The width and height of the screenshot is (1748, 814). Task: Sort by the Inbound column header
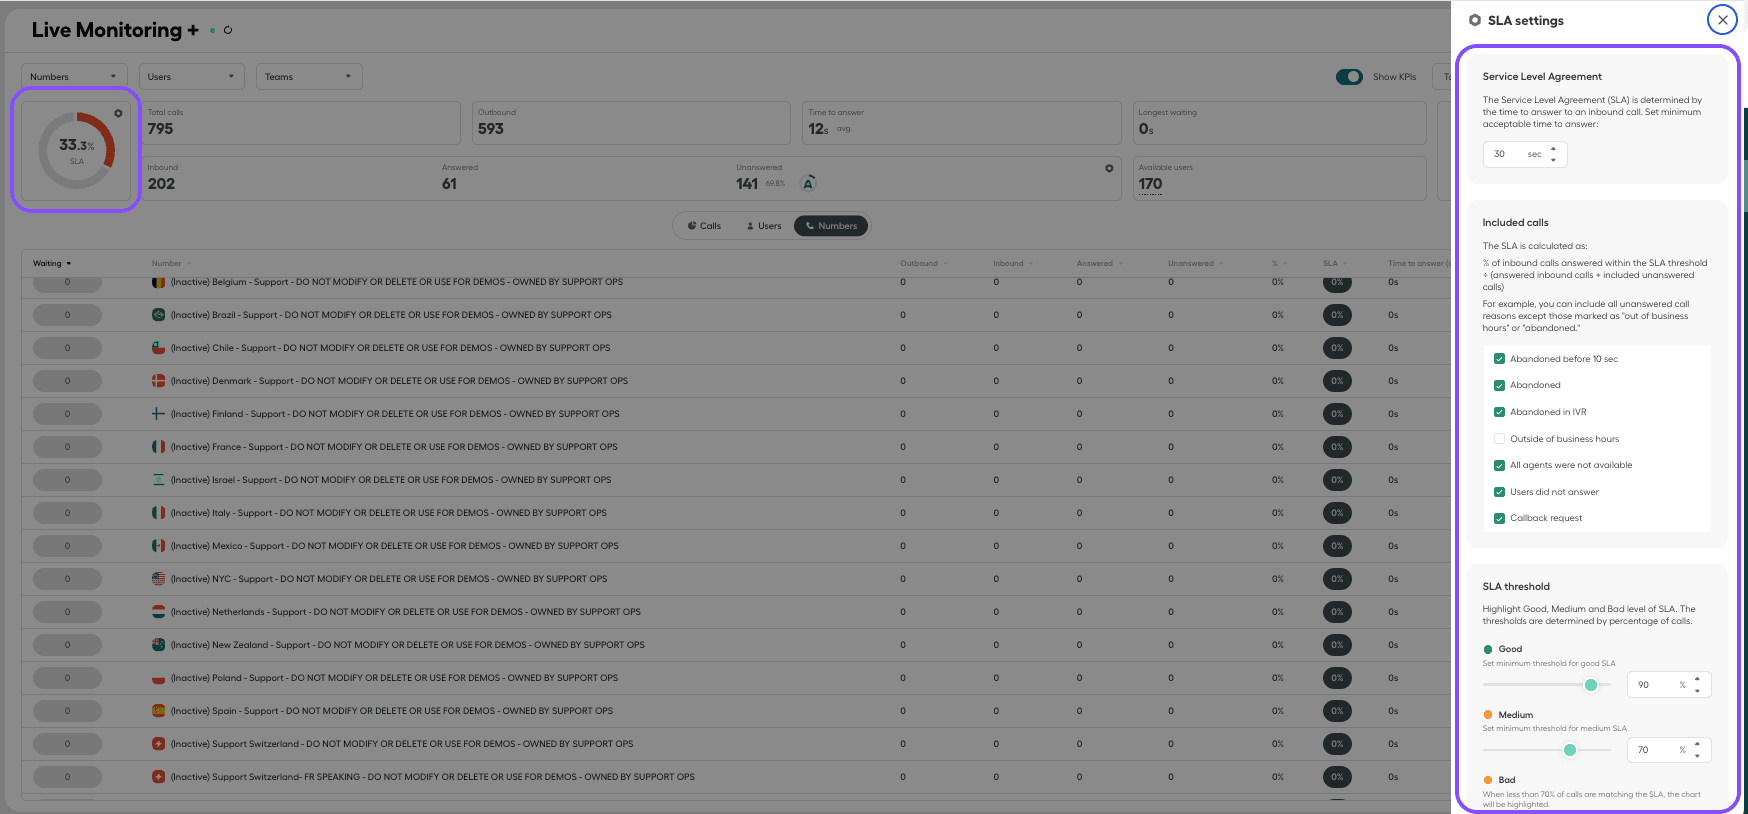click(x=1013, y=264)
